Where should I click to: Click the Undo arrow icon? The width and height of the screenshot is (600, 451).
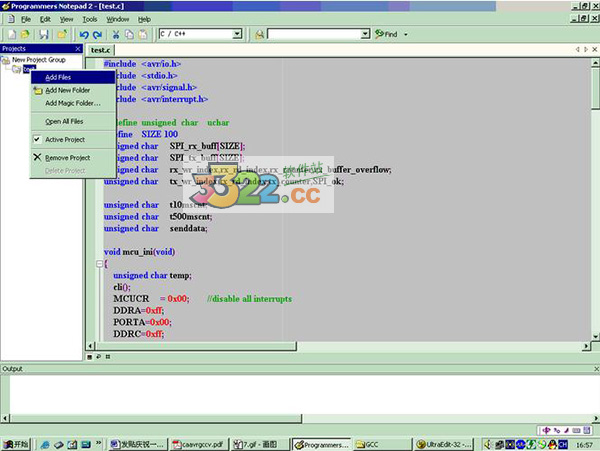click(x=84, y=34)
